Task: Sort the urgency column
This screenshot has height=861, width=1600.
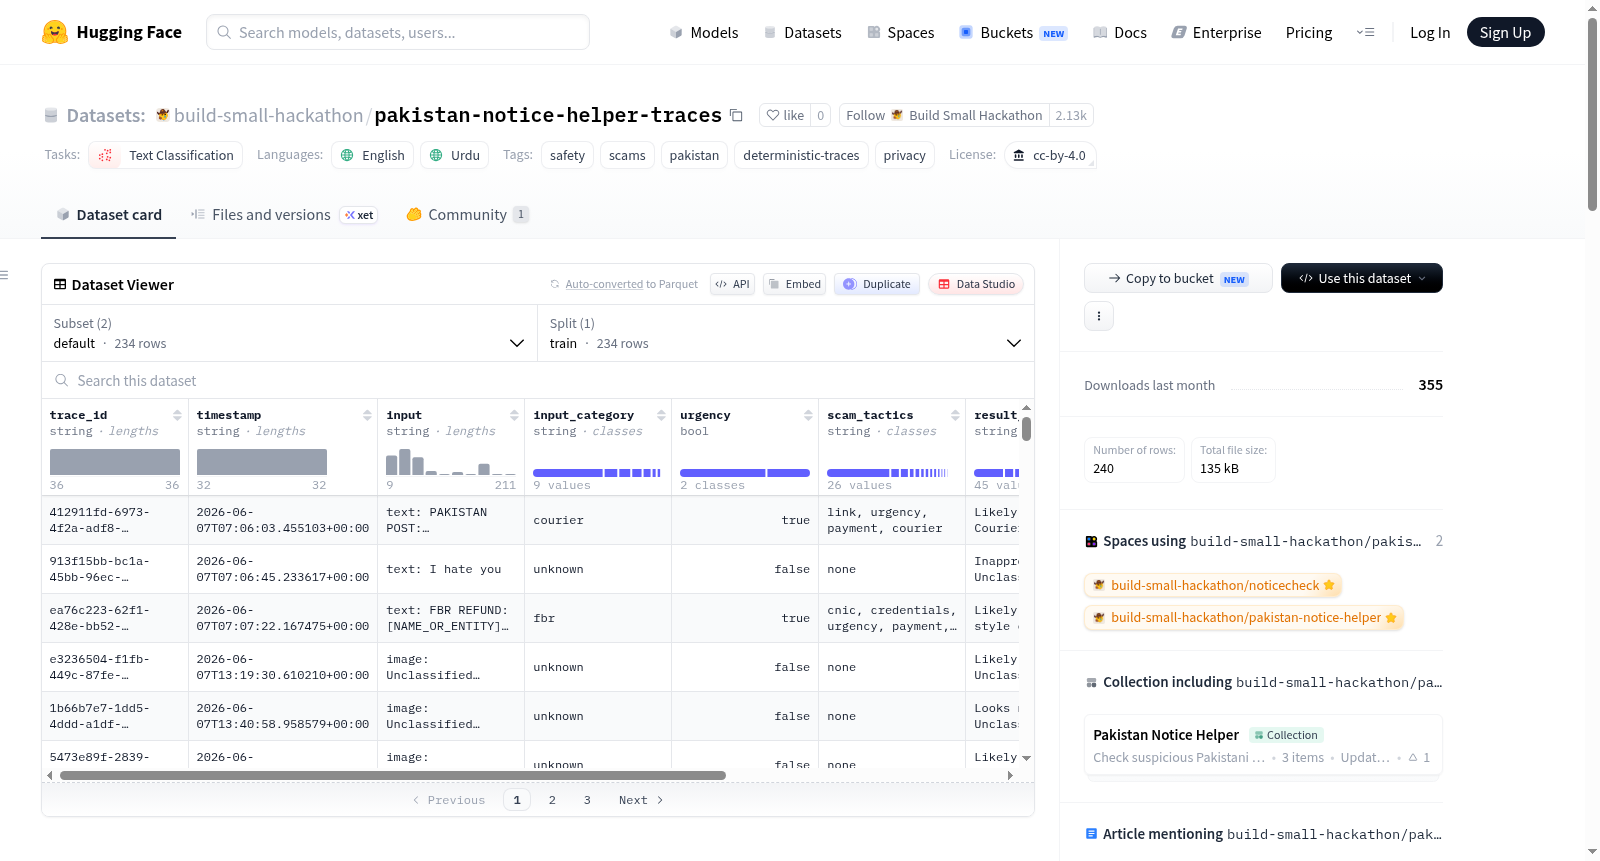Action: tap(808, 415)
